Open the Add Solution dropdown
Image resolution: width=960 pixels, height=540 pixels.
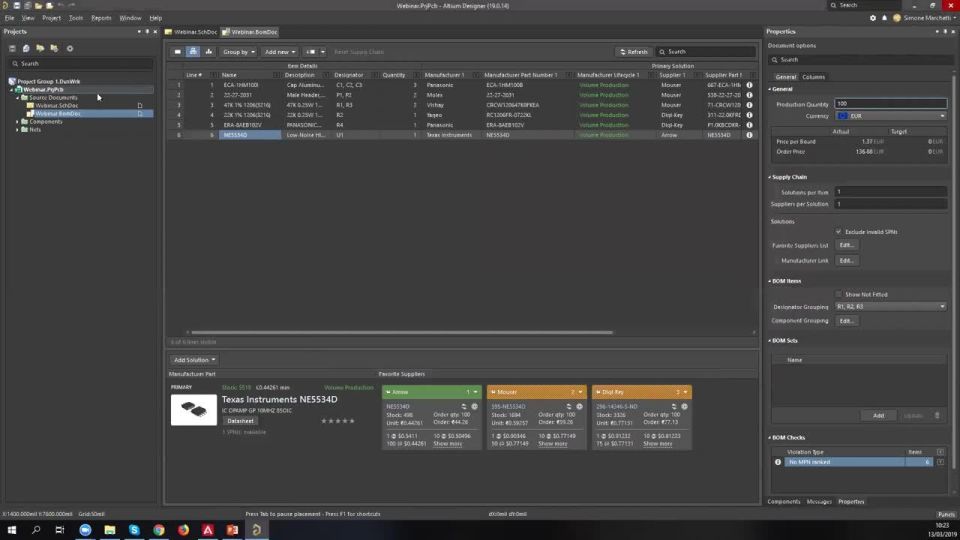[x=194, y=360]
